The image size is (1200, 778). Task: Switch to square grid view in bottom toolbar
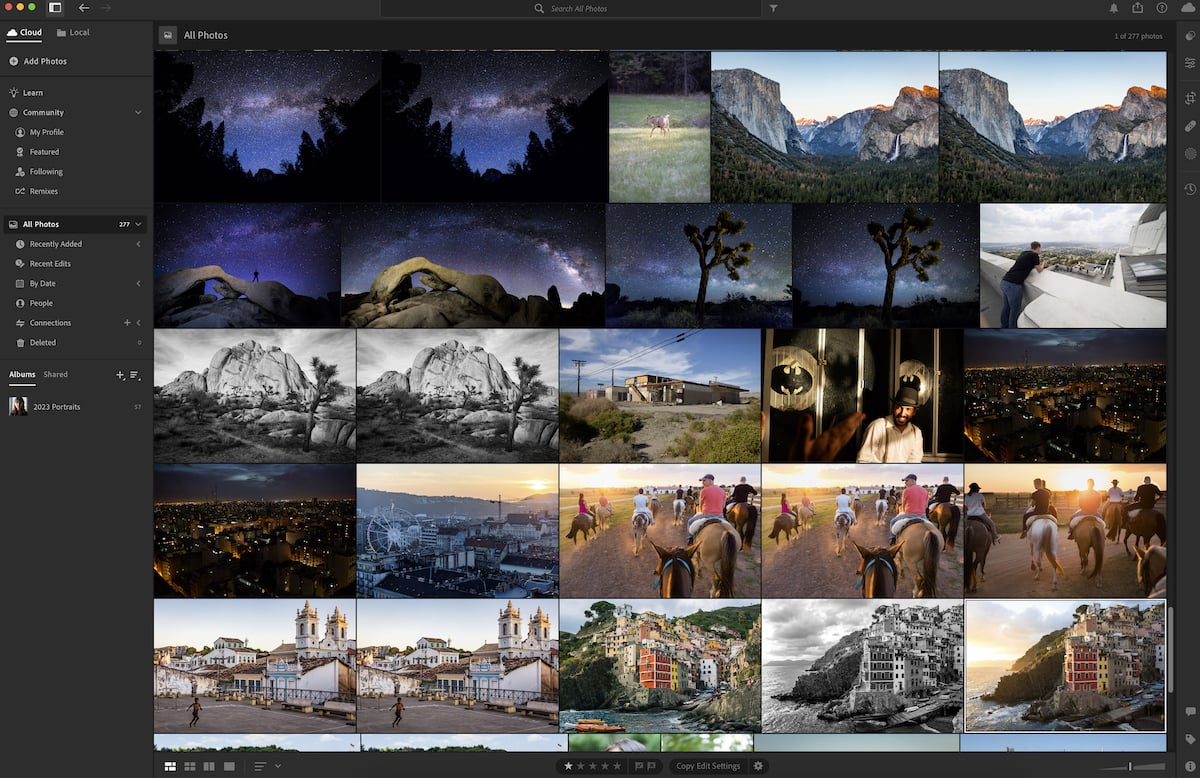click(x=190, y=765)
